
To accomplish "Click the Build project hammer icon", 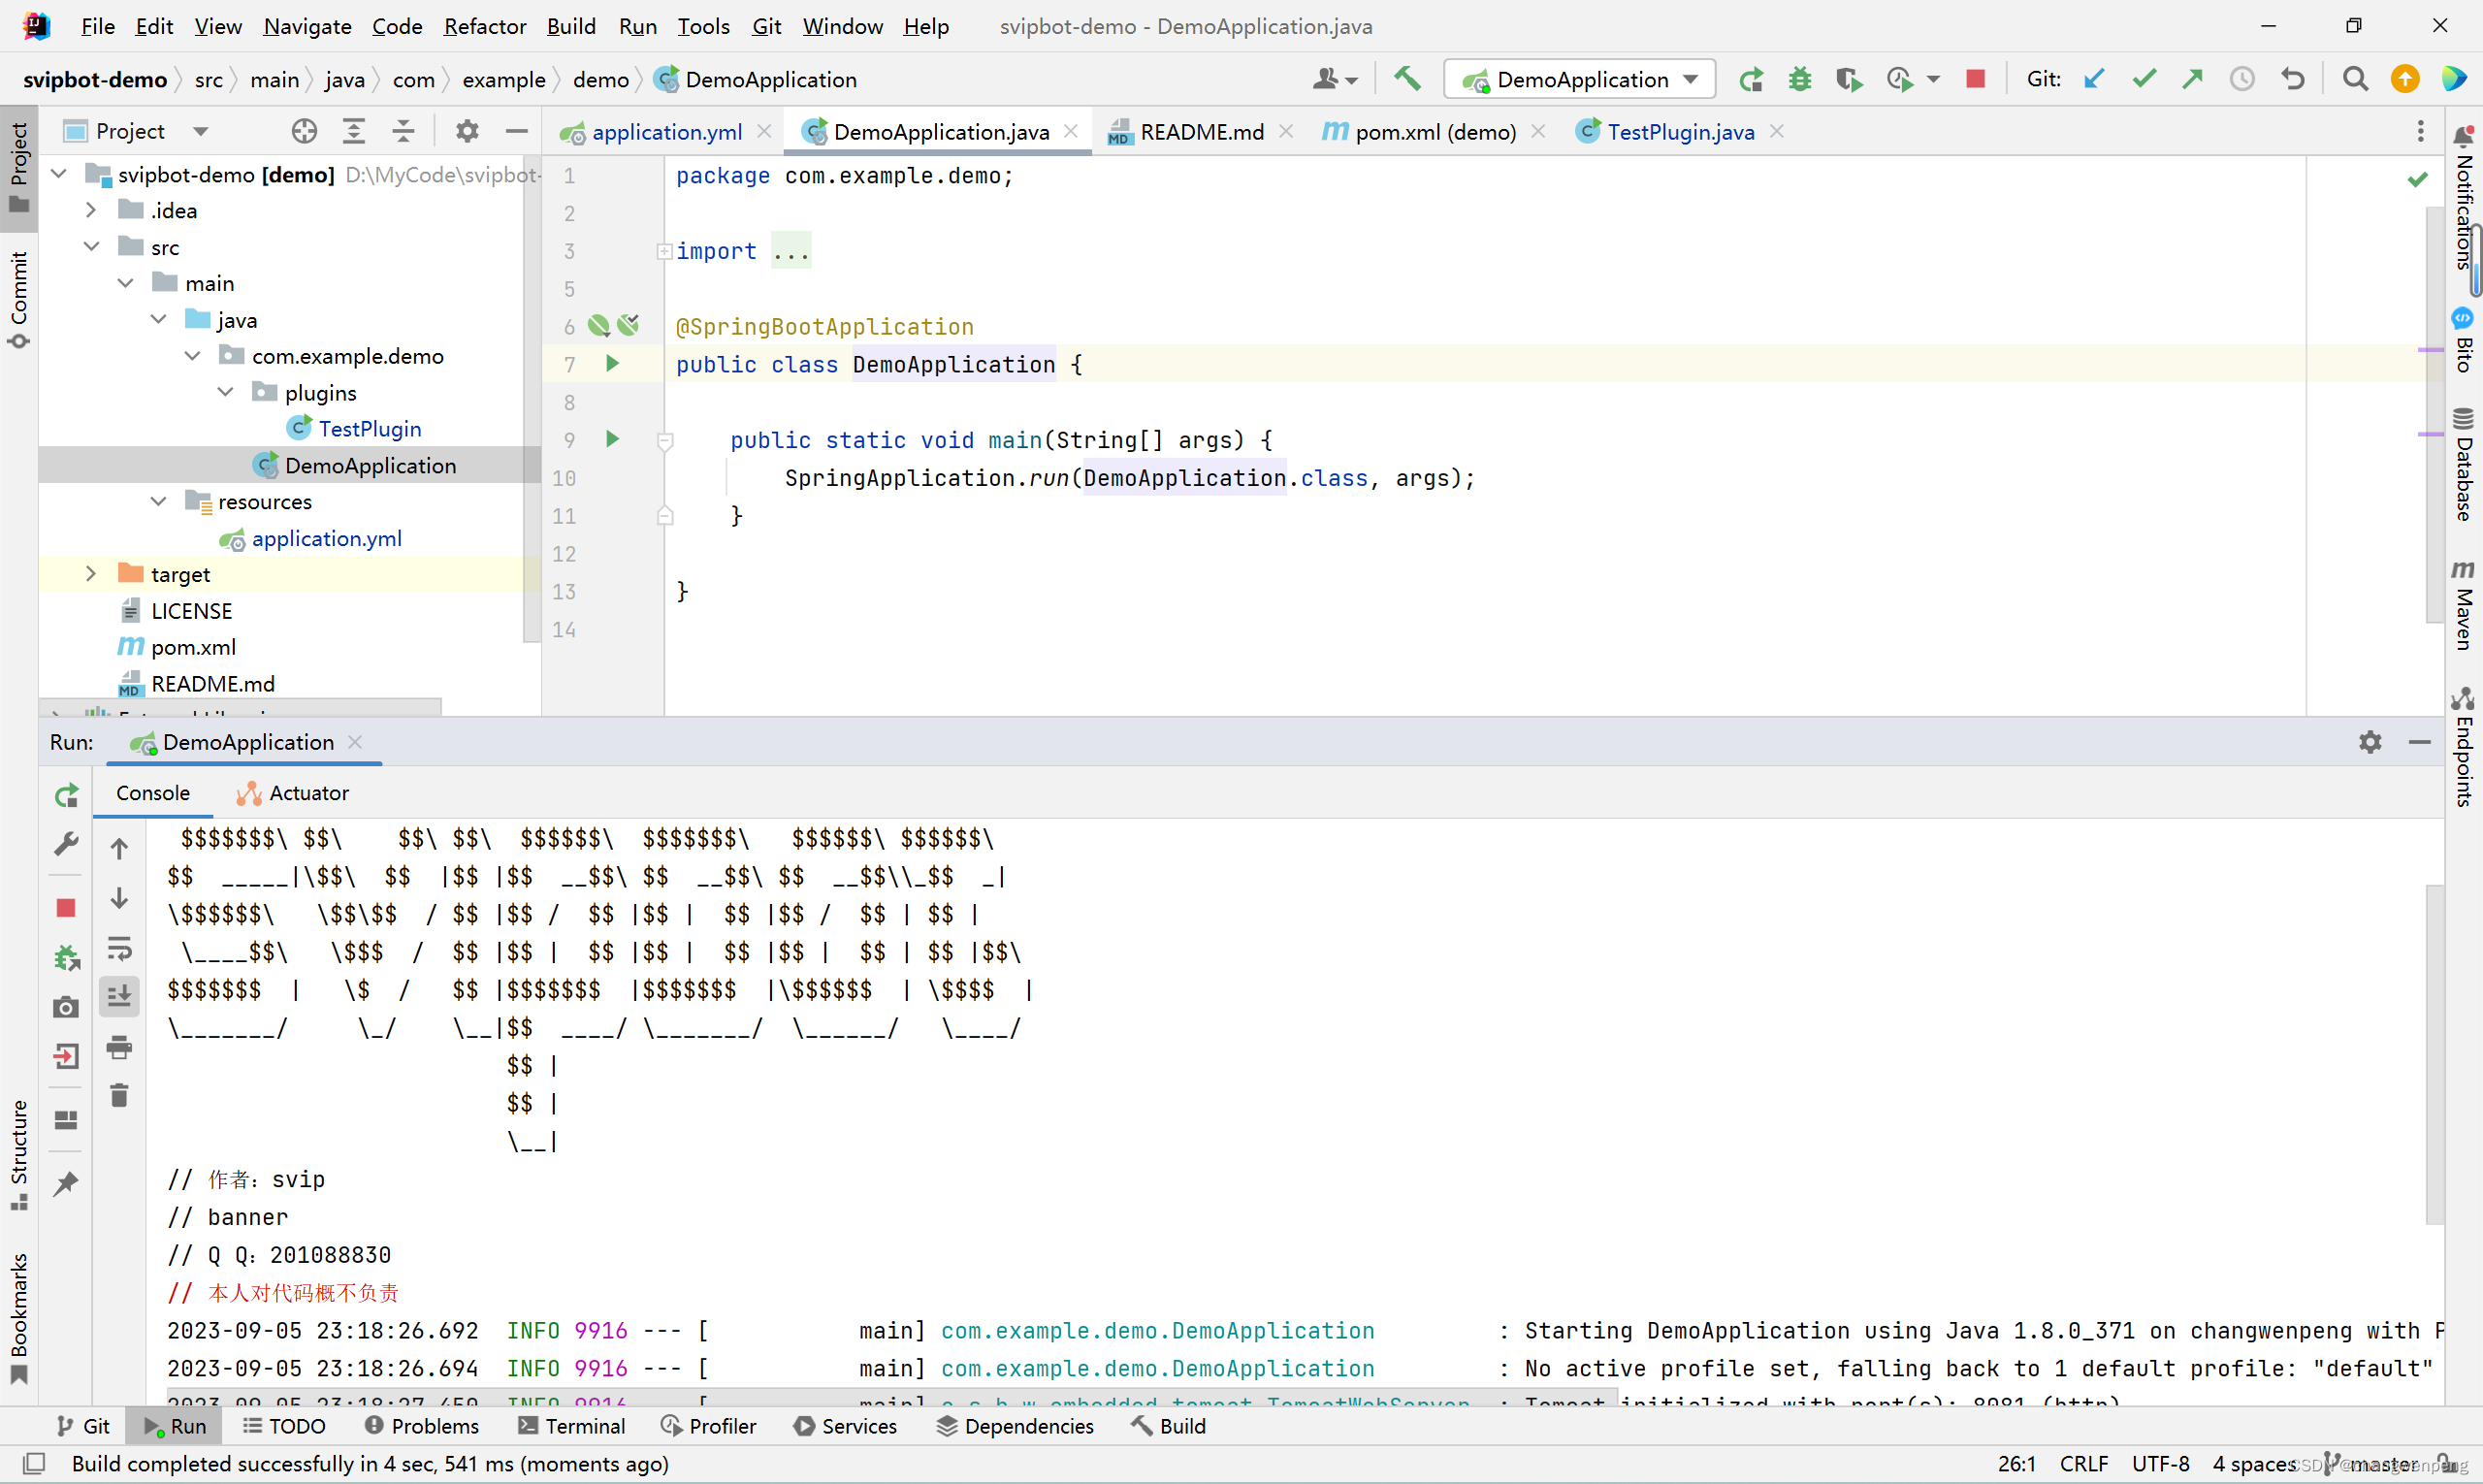I will (x=1407, y=79).
